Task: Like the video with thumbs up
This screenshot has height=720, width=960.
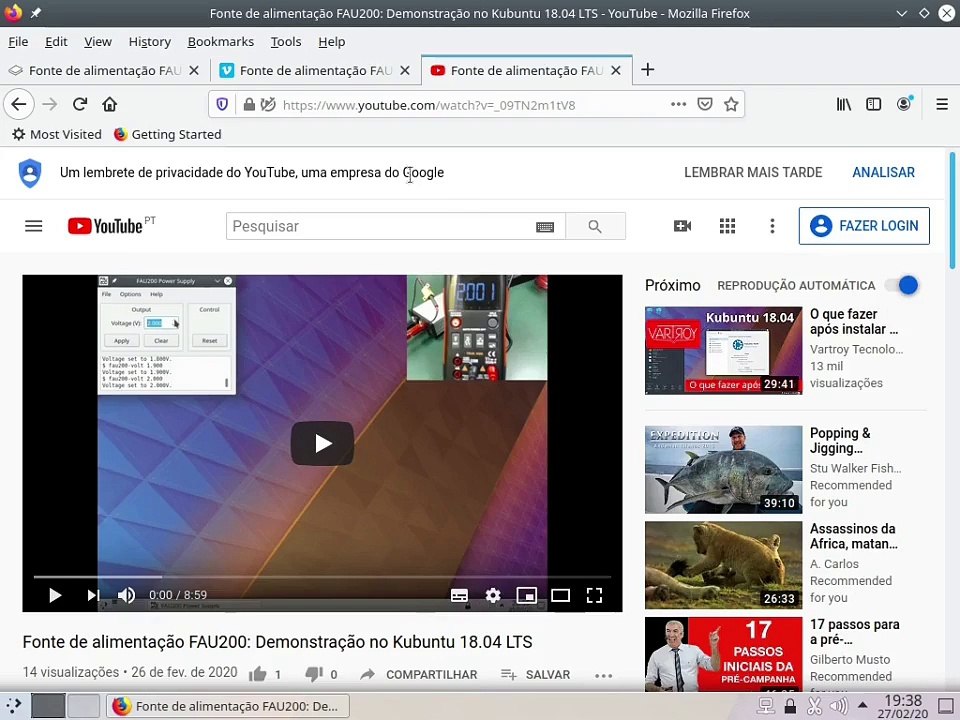Action: (258, 674)
